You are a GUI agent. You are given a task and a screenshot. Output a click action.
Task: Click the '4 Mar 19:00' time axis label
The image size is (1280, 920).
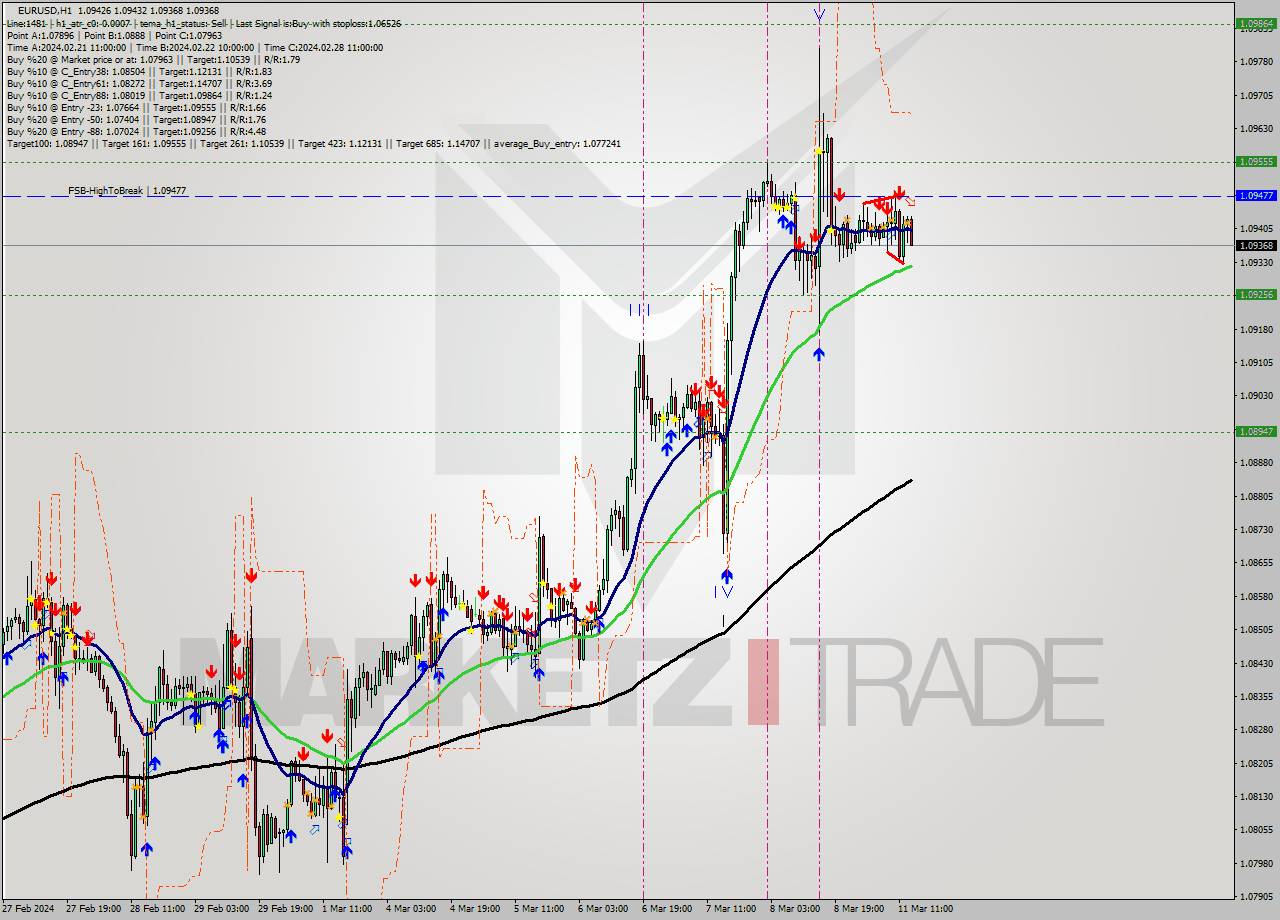click(475, 909)
